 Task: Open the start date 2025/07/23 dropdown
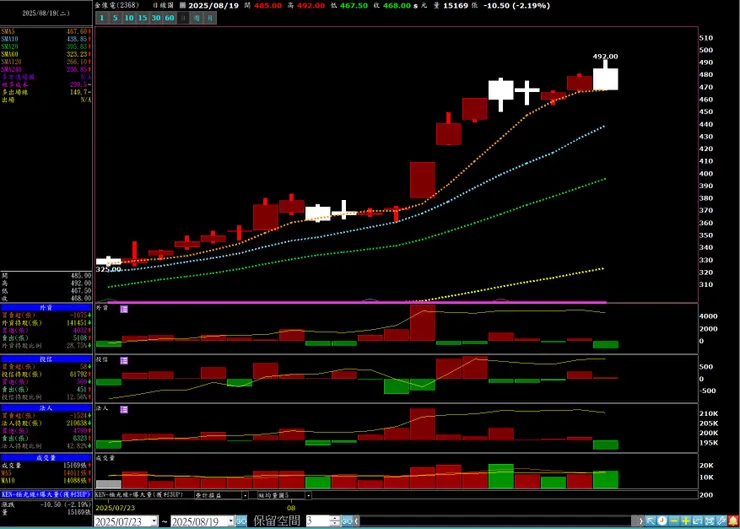[x=154, y=521]
